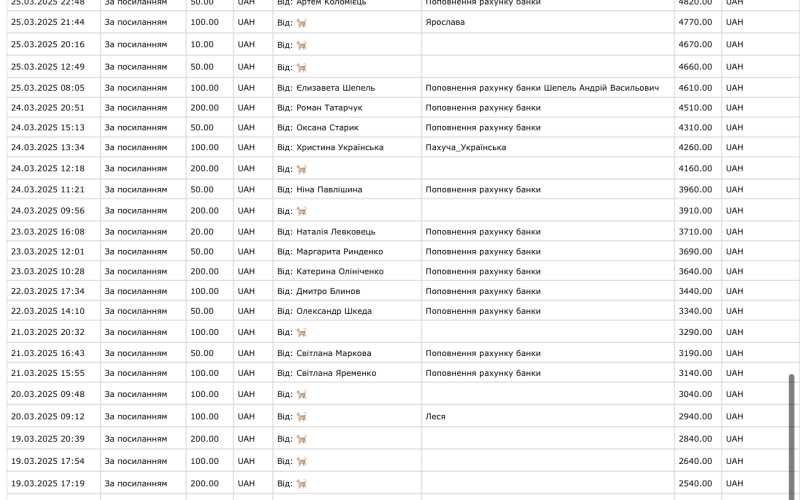Select sender cell 'Від: Олександр Шкеда'
Viewport: 800px width, 500px height.
point(347,311)
